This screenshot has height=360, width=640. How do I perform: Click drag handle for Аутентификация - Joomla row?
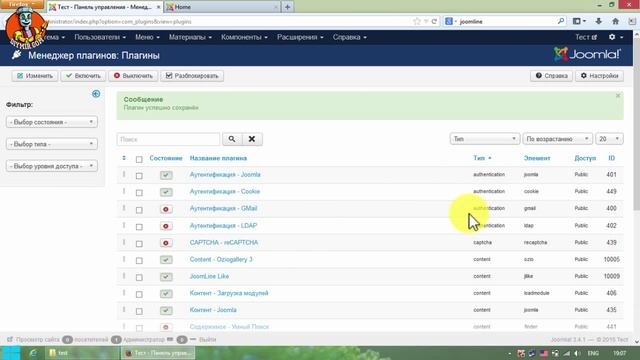point(124,174)
